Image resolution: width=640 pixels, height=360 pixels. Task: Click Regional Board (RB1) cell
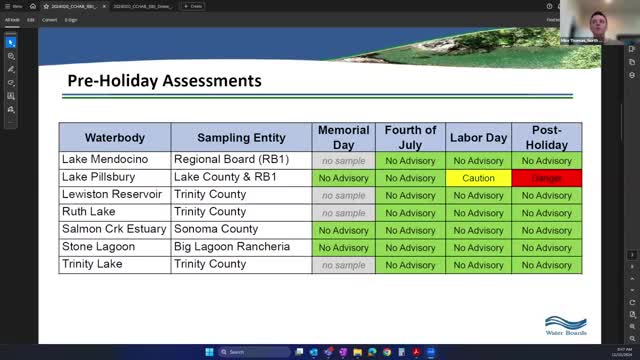(241, 160)
